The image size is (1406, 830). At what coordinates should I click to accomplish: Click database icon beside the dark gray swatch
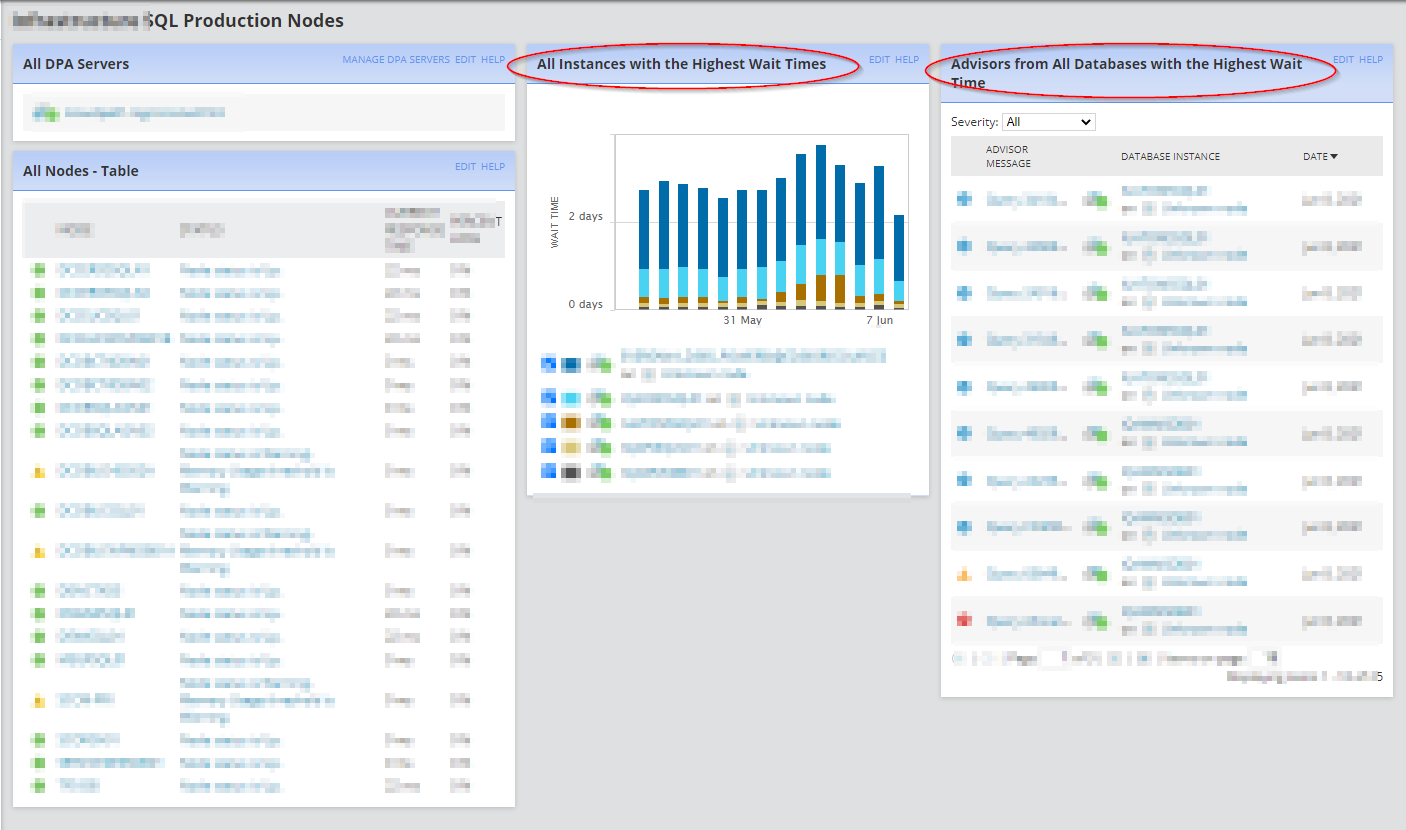coord(599,471)
